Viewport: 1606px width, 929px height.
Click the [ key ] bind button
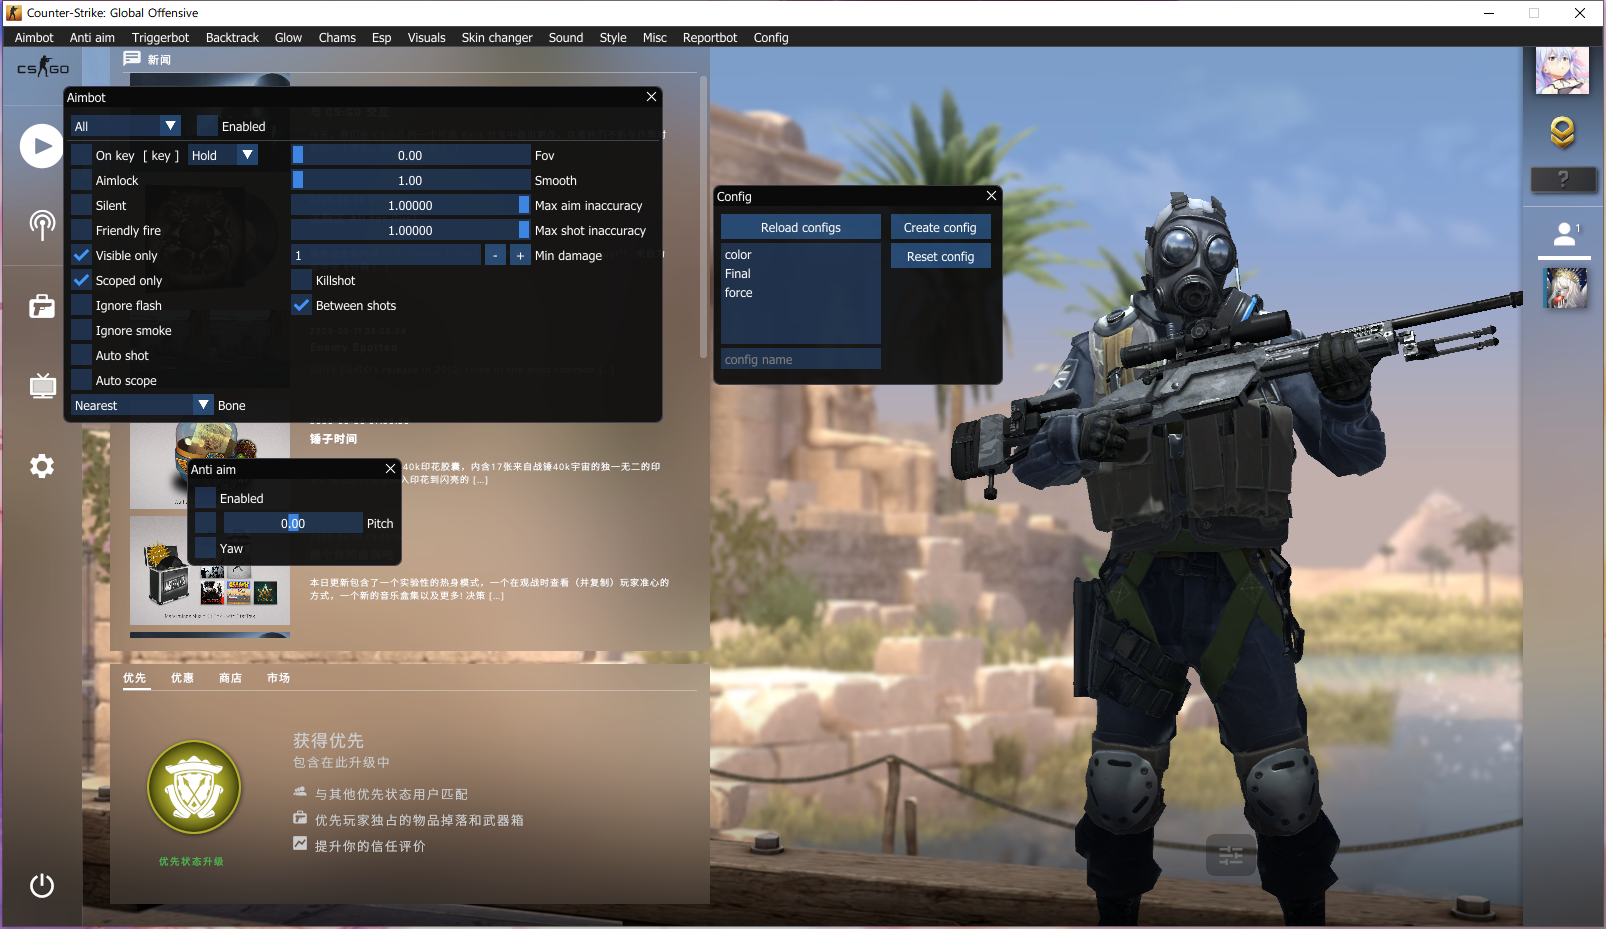[161, 156]
